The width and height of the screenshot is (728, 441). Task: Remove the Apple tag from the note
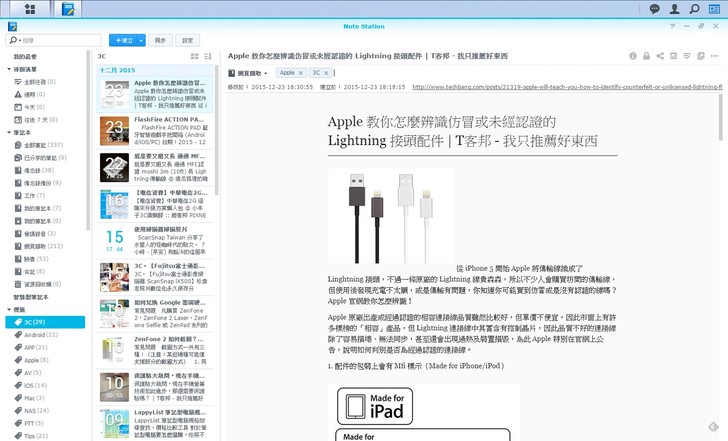[x=301, y=73]
